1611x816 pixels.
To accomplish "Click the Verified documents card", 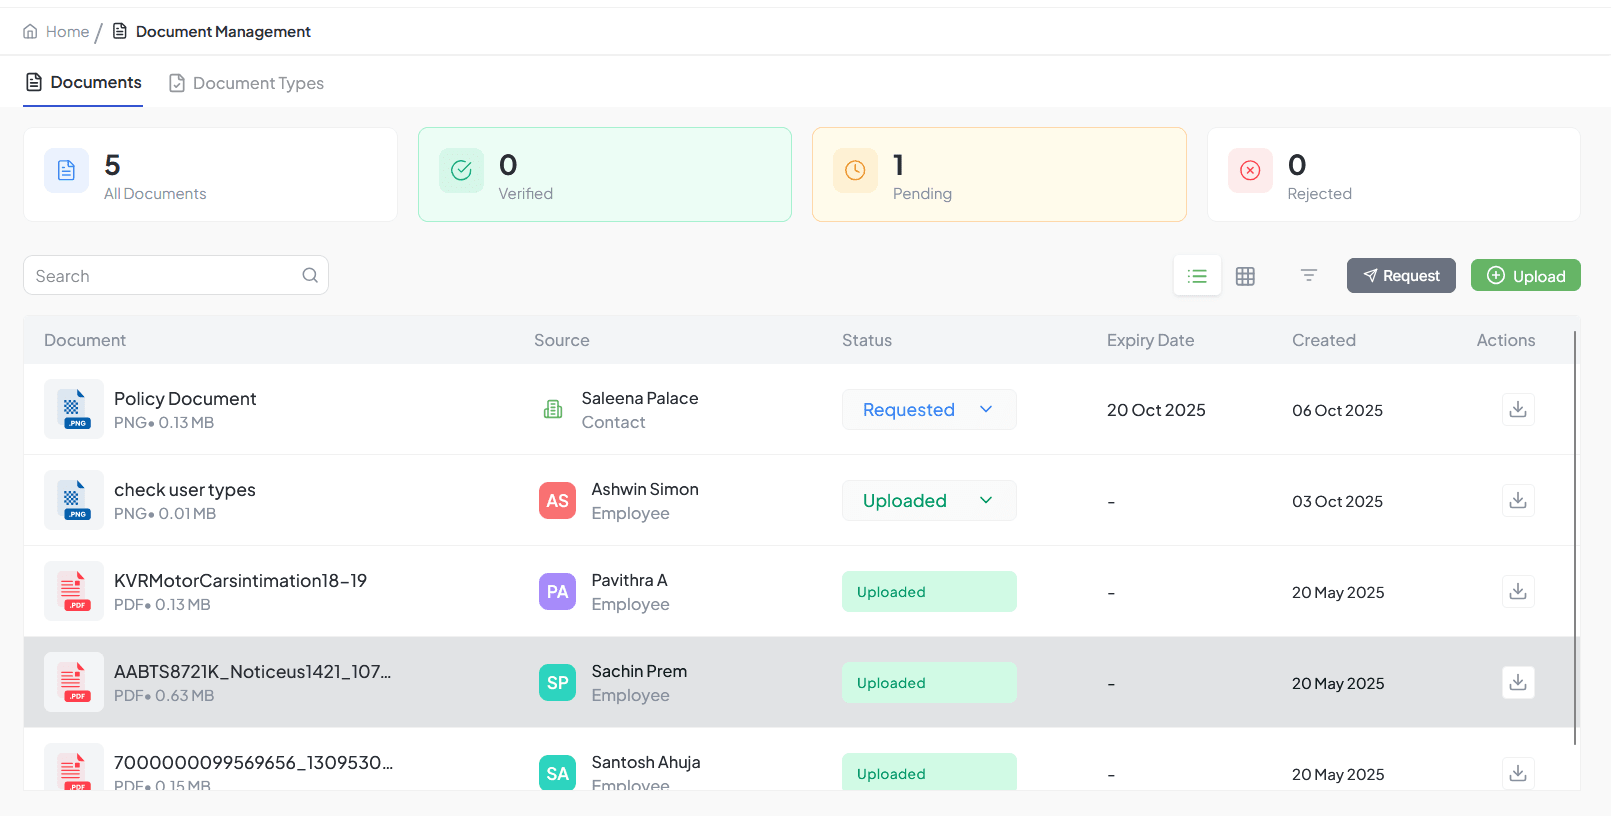I will pos(604,175).
